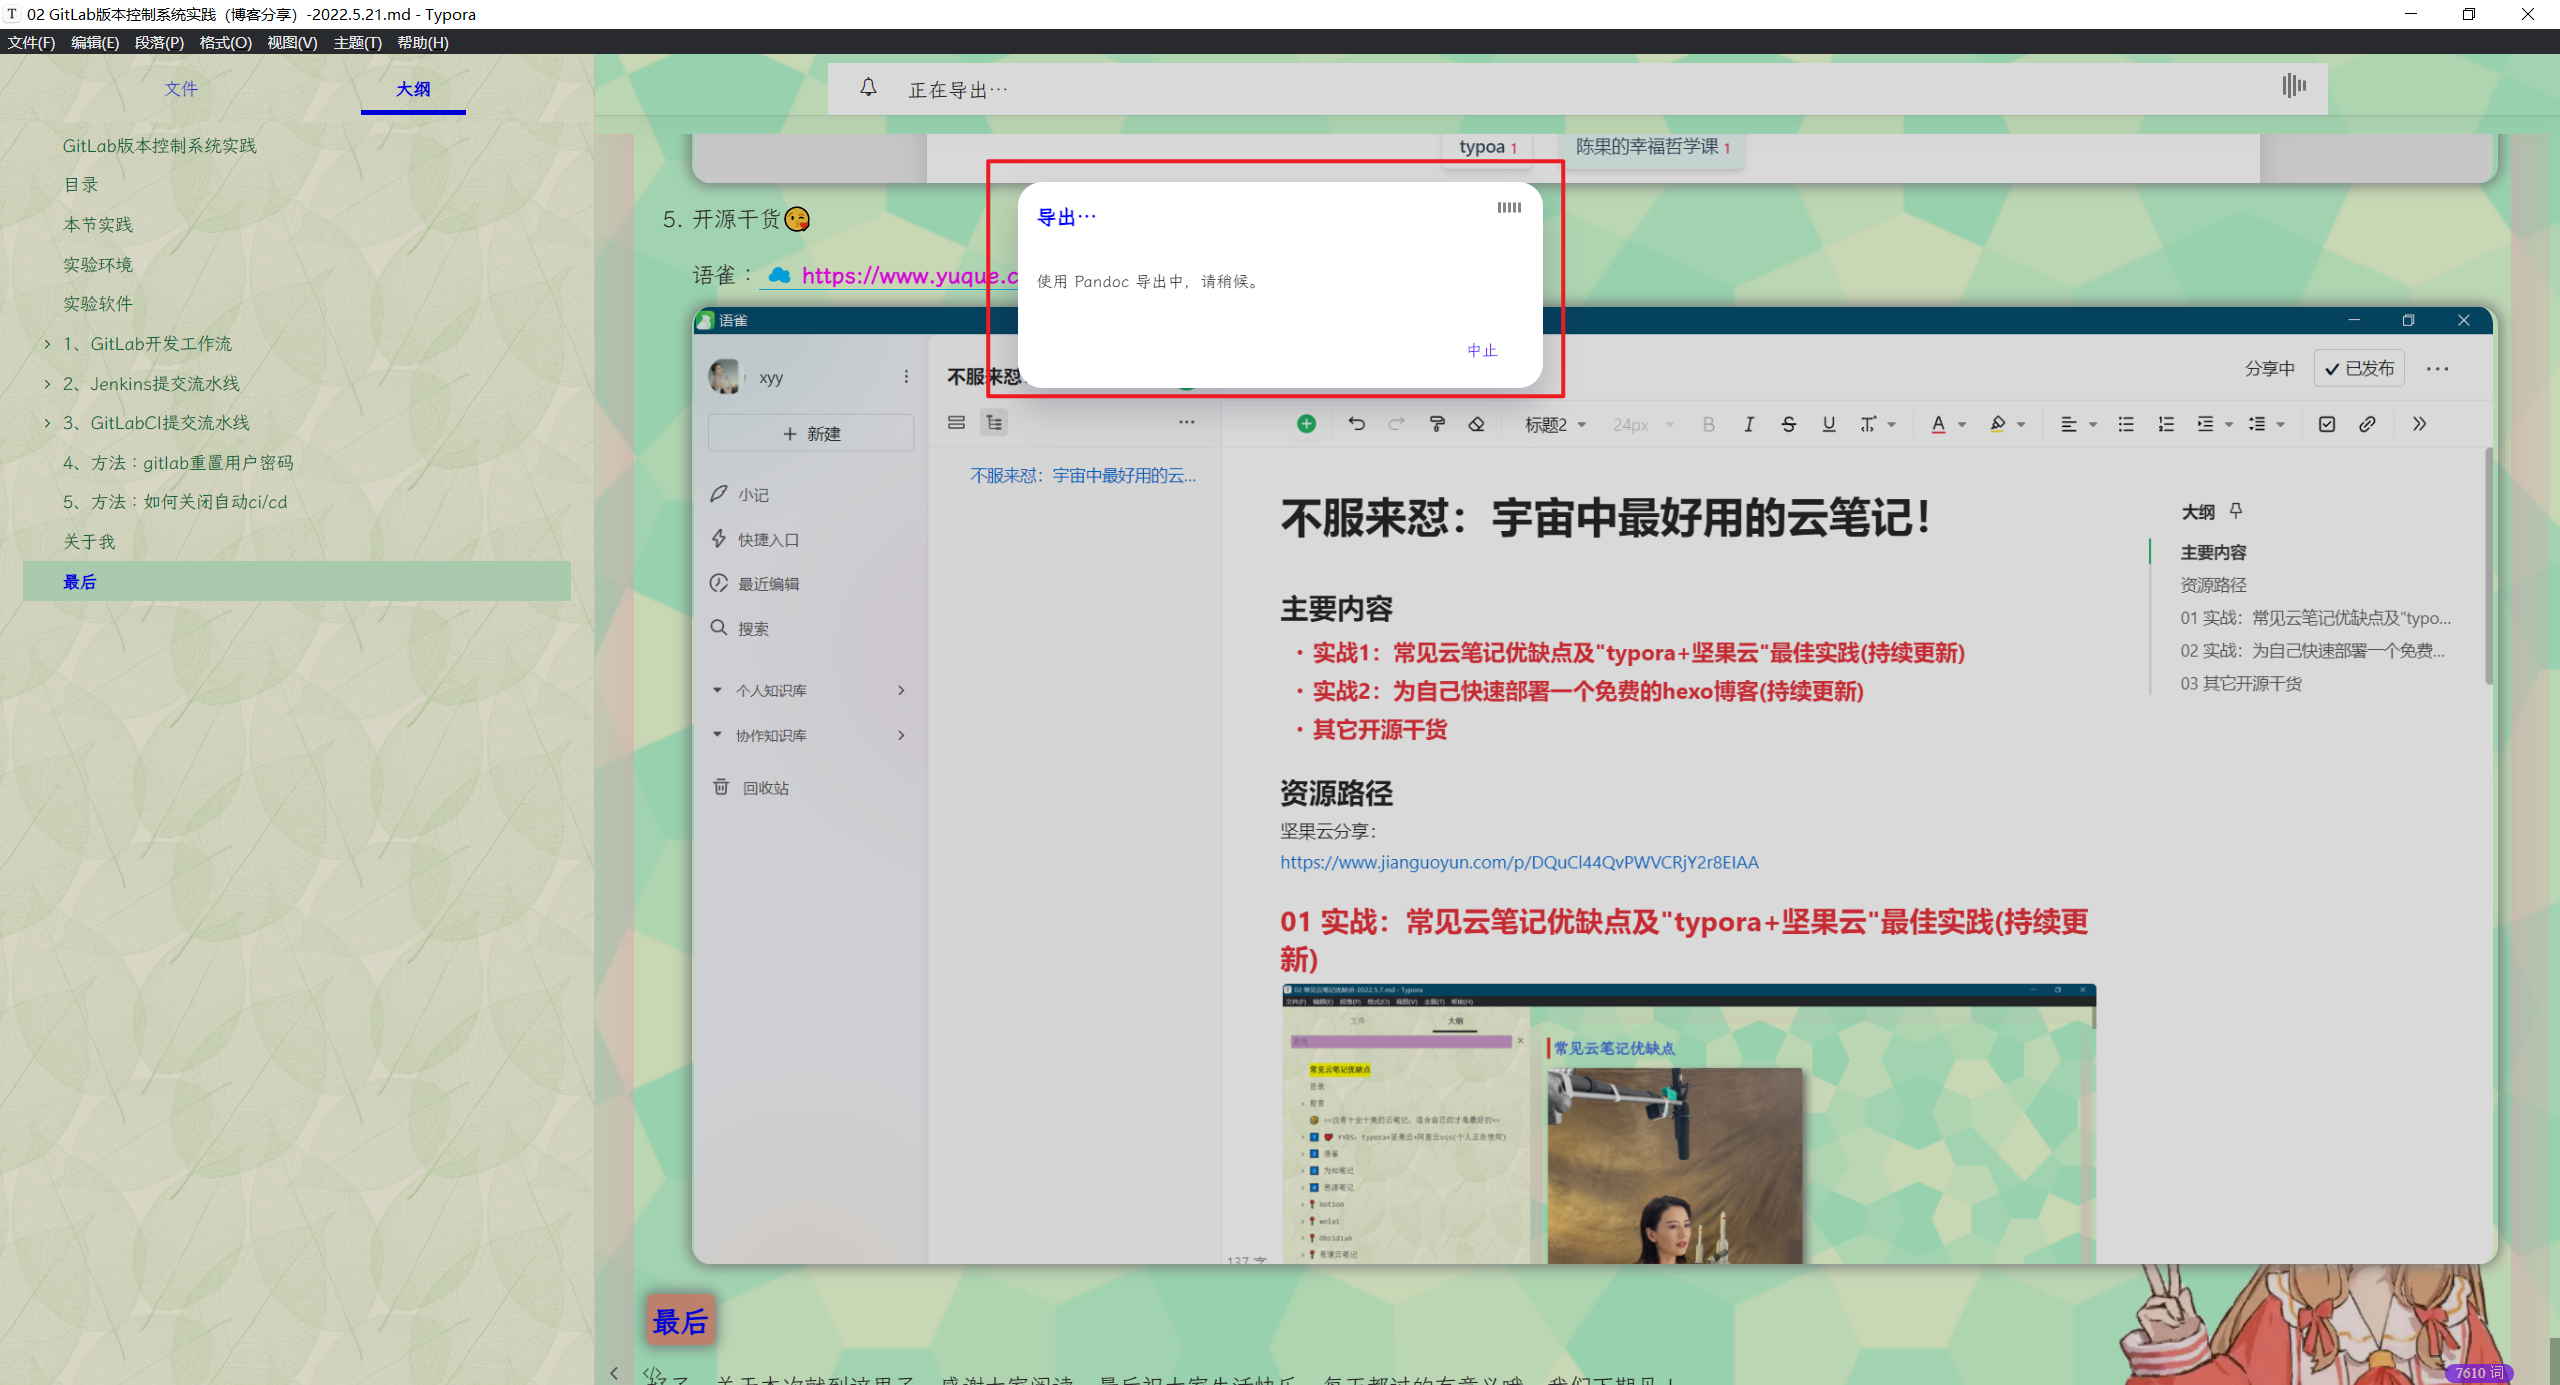This screenshot has height=1385, width=2560.
Task: Select 5、方法：如何关闭自动ci/cd in the outline
Action: click(175, 502)
